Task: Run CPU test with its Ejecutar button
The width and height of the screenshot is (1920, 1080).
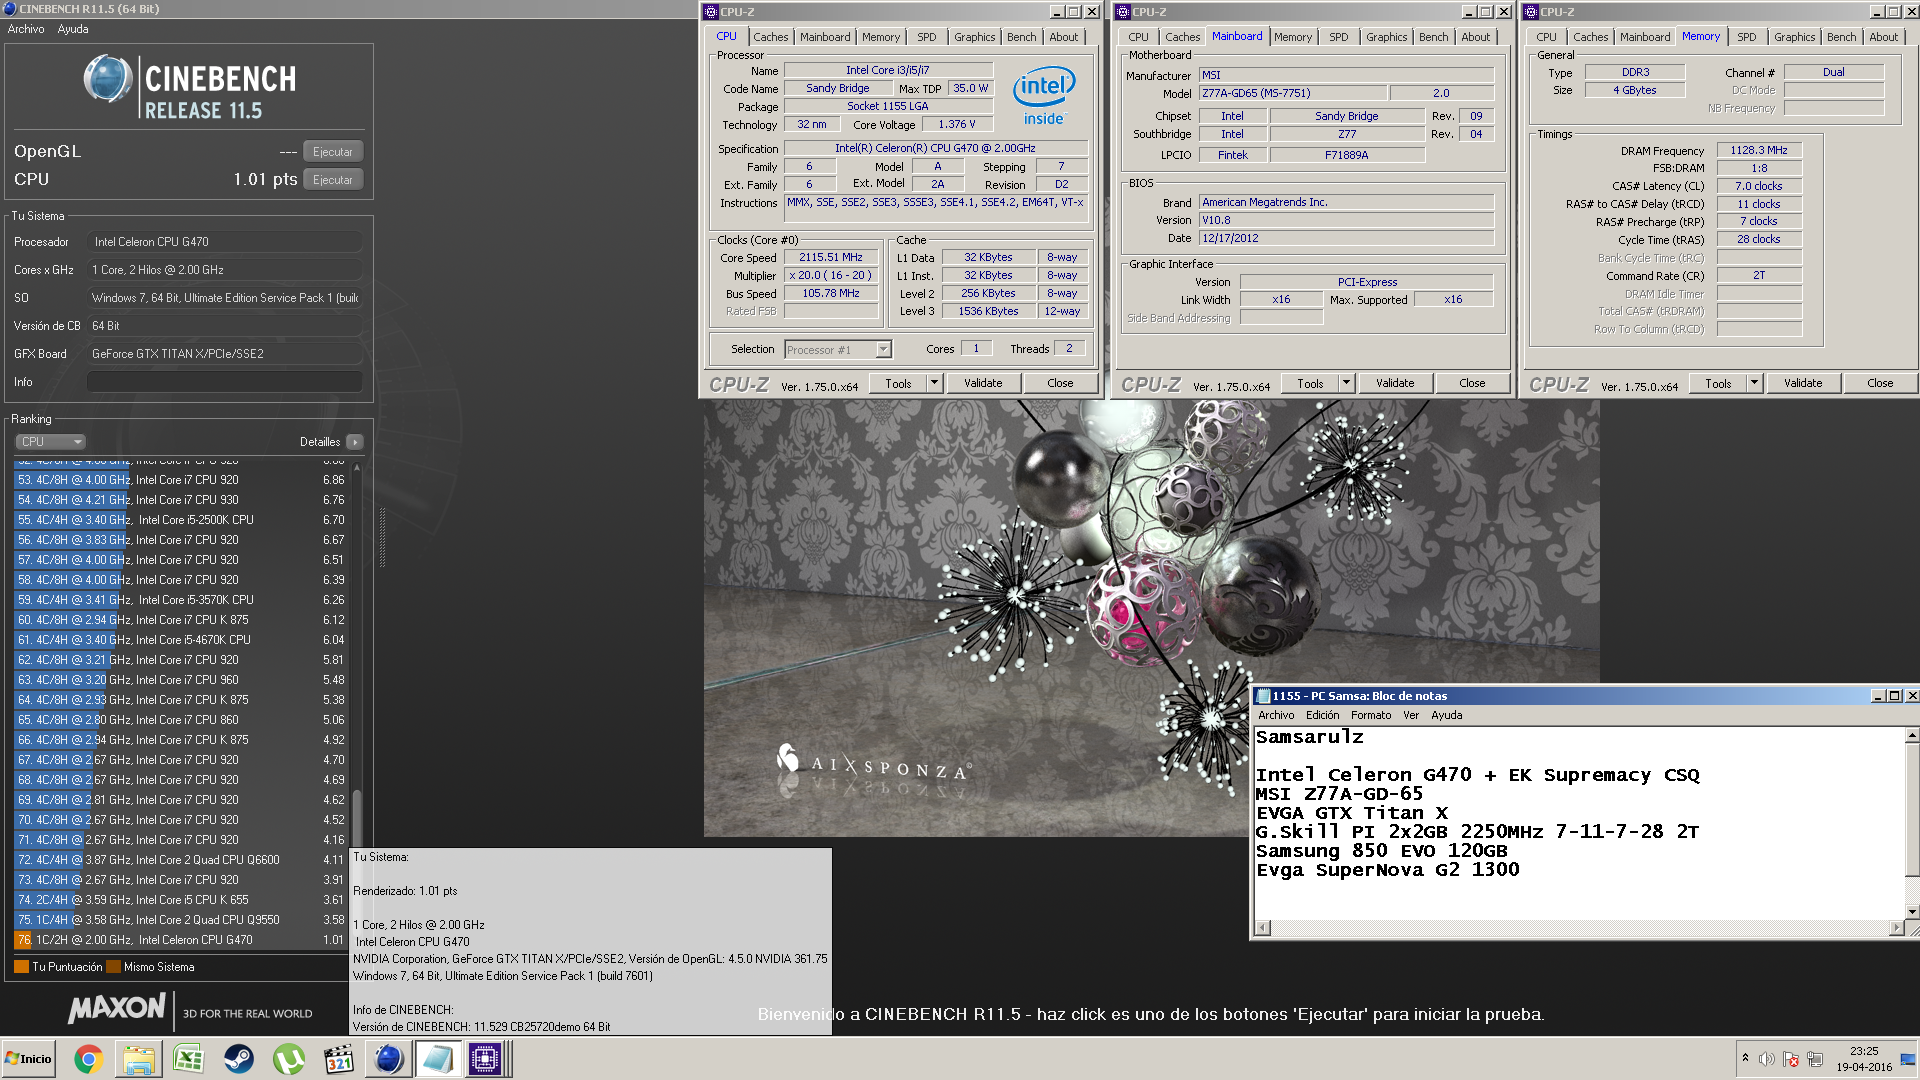Action: pyautogui.click(x=333, y=180)
